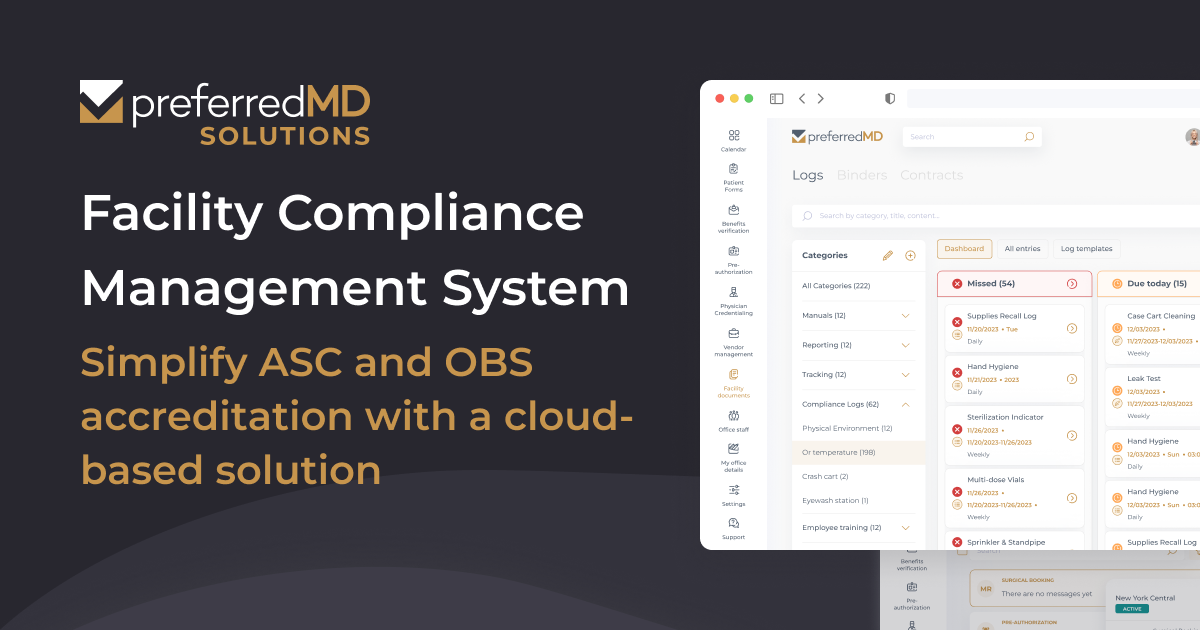Open the Log templates tab

[x=1086, y=249]
